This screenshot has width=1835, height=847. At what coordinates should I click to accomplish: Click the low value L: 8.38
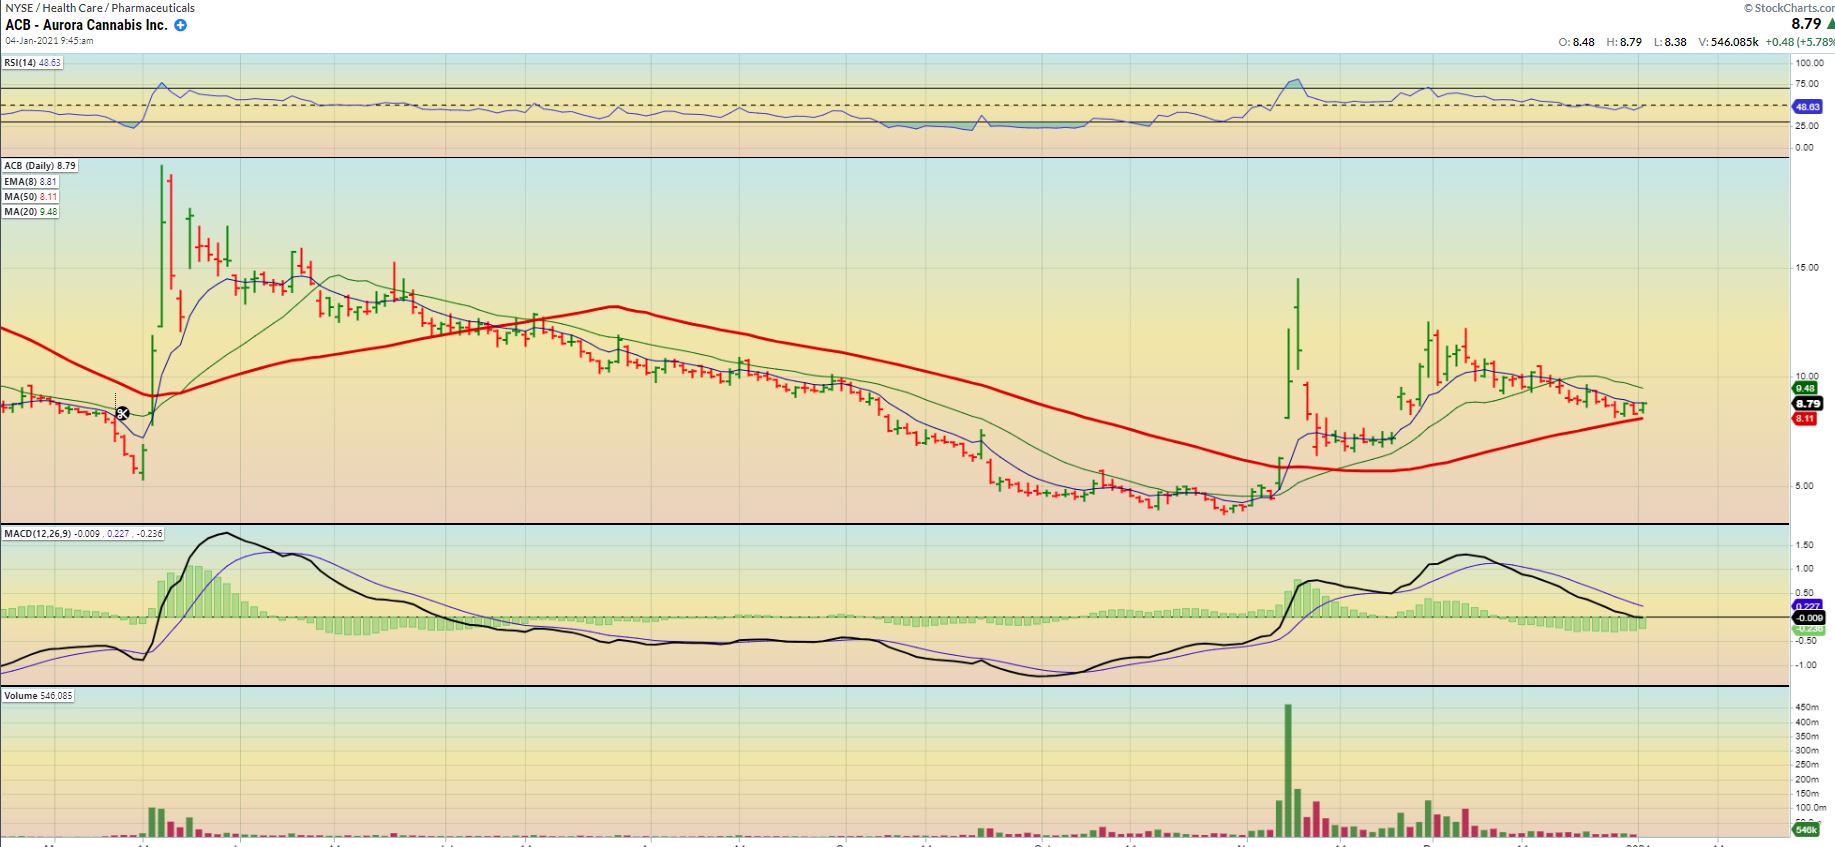(x=1670, y=42)
